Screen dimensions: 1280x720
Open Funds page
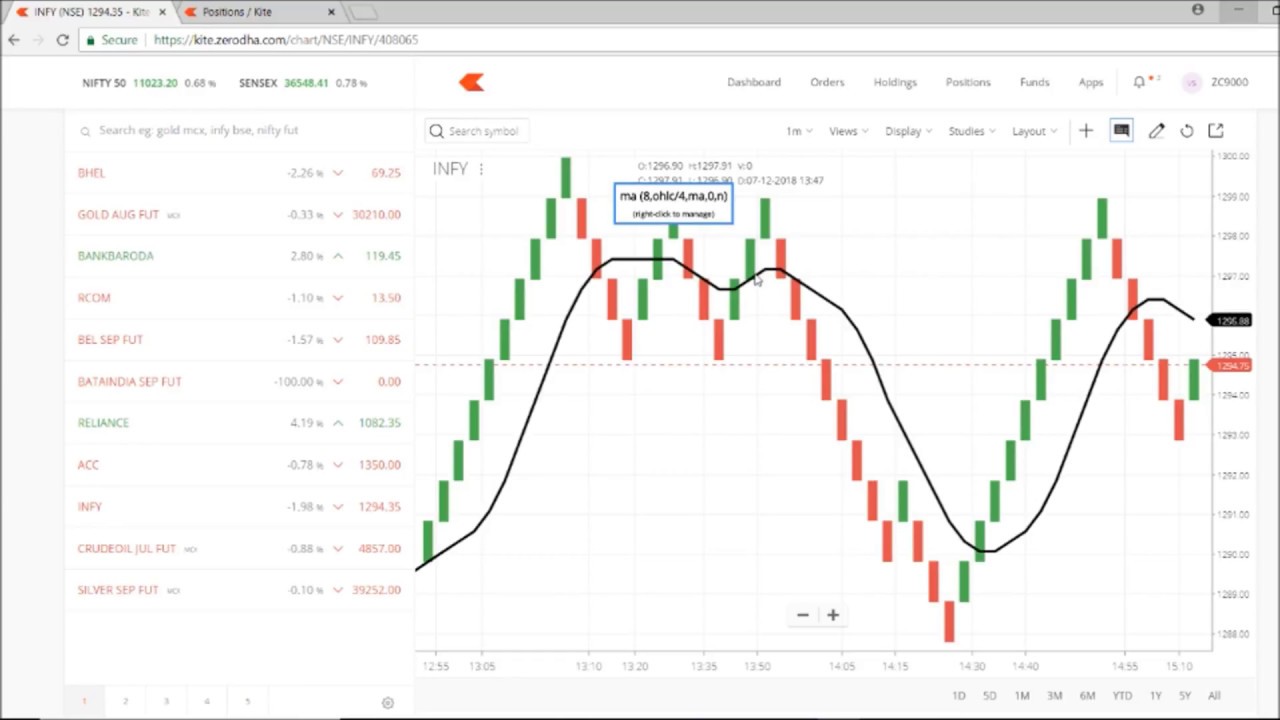click(x=1034, y=82)
